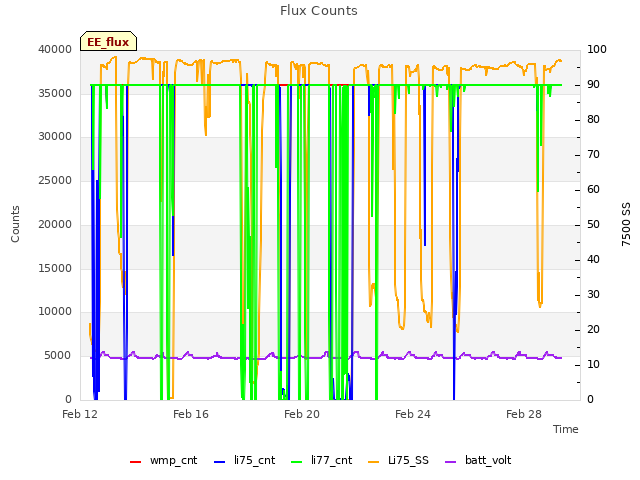Viewport: 640px width, 480px height.
Task: Click the red wmp_cnt legend swatch
Action: click(x=135, y=462)
